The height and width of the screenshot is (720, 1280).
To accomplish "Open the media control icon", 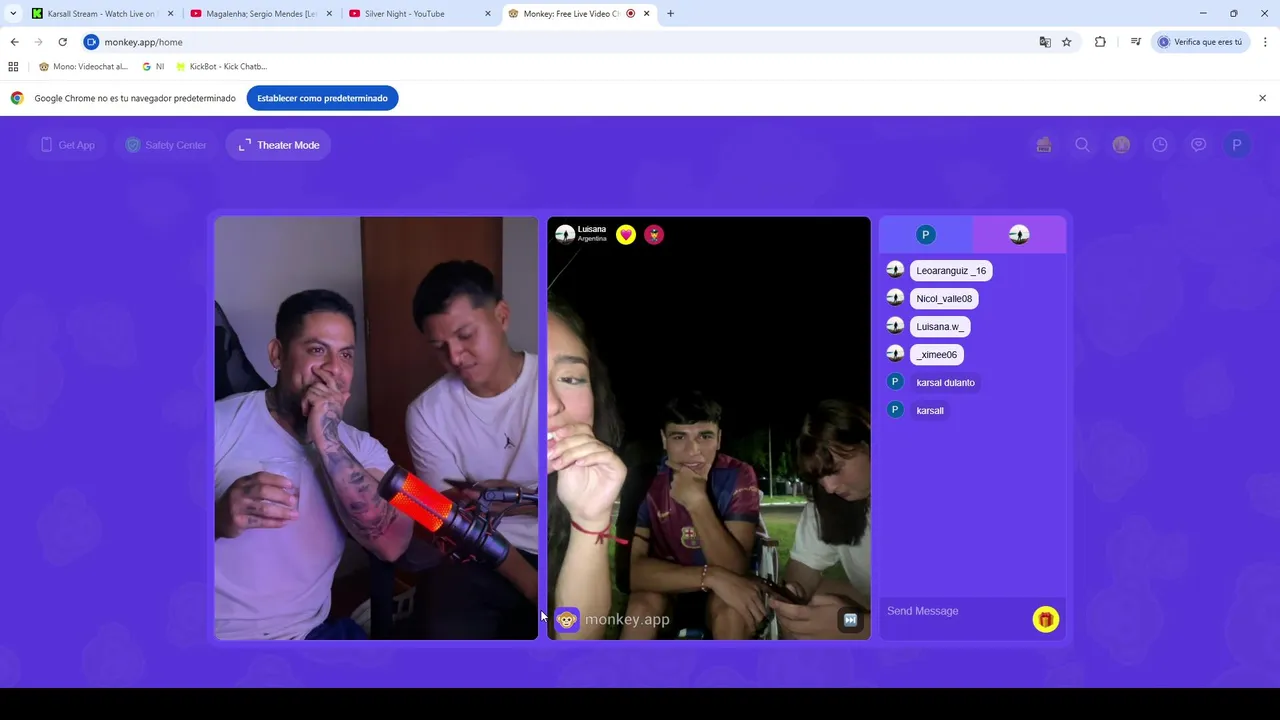I will click(x=1136, y=42).
